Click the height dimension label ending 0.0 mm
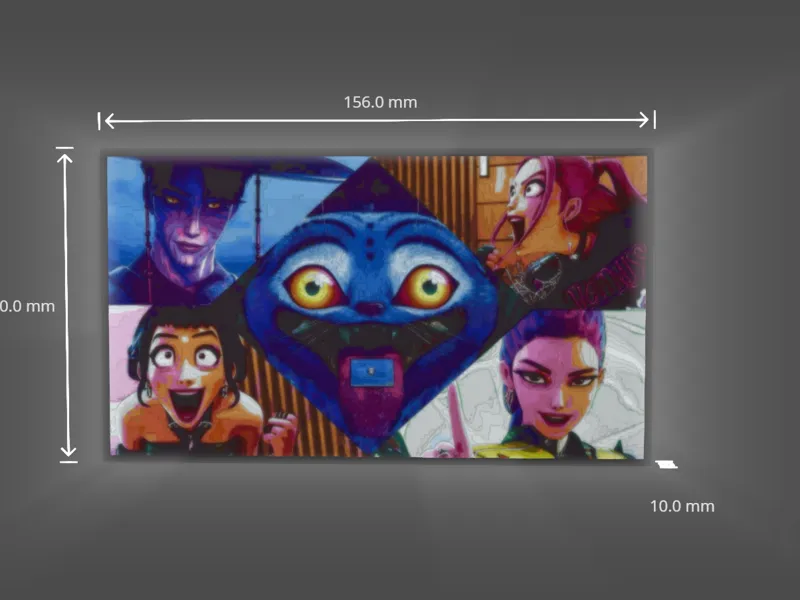Viewport: 800px width, 600px height. pyautogui.click(x=28, y=306)
